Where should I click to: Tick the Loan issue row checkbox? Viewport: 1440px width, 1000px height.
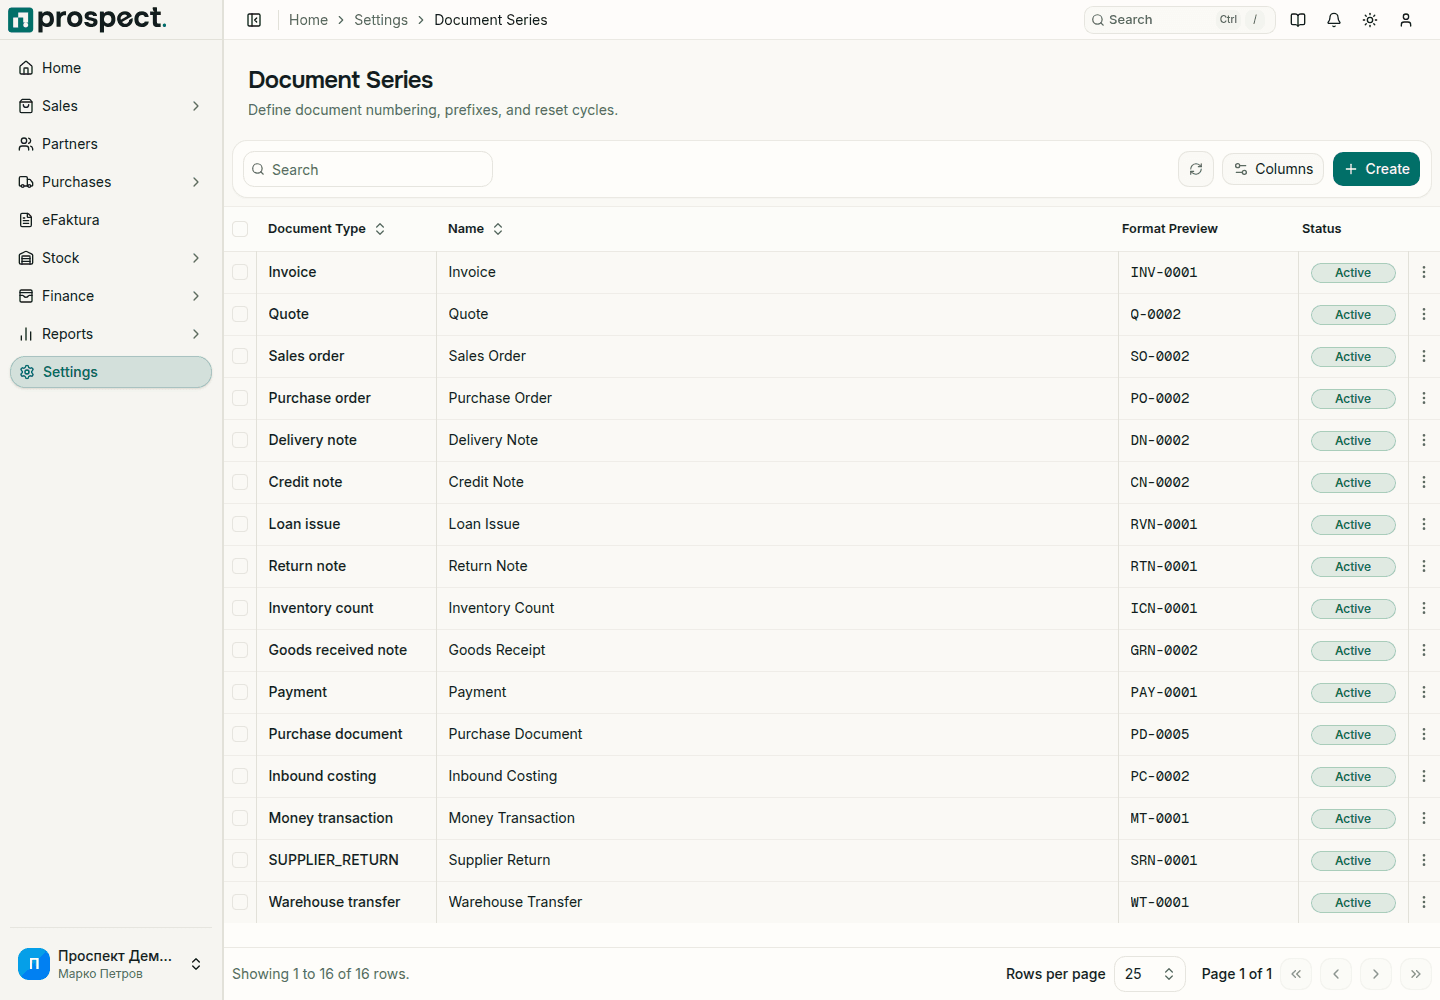240,524
